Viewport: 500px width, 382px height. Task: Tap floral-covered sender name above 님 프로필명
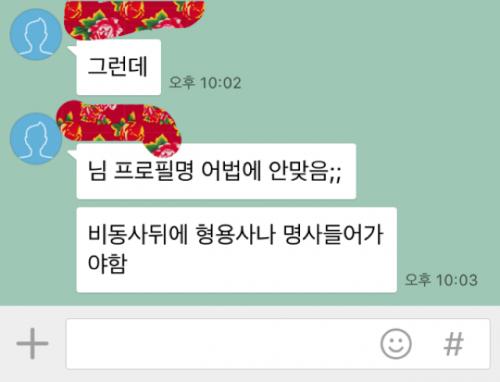click(118, 128)
